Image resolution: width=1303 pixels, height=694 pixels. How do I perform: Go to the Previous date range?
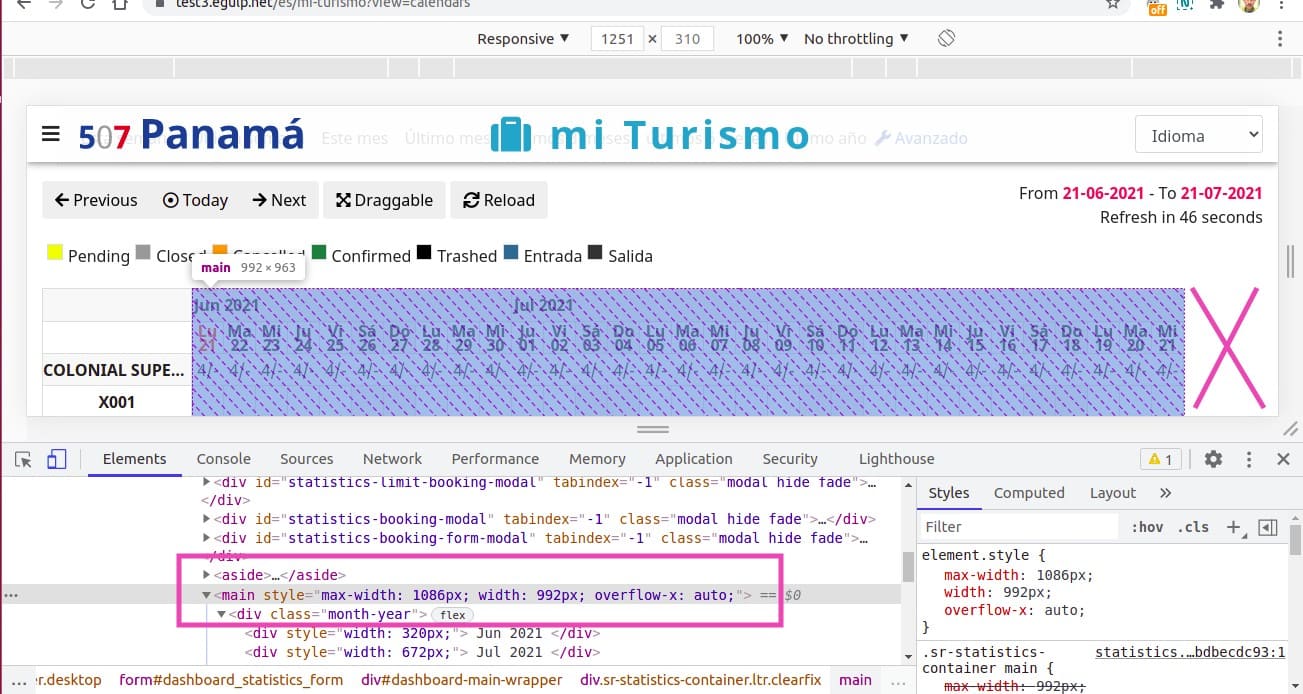[x=95, y=200]
